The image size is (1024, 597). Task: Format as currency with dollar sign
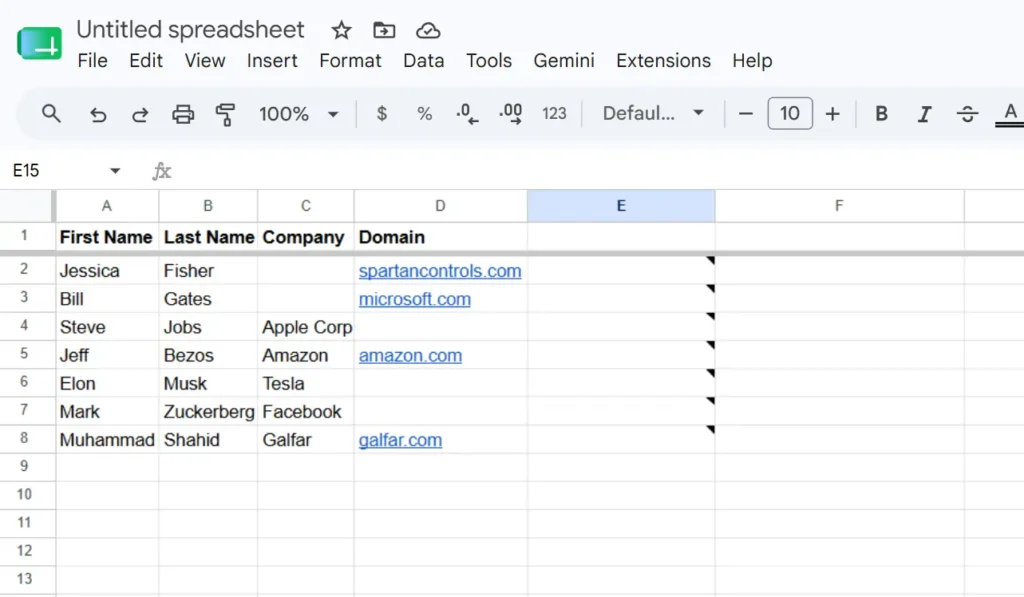(x=382, y=114)
